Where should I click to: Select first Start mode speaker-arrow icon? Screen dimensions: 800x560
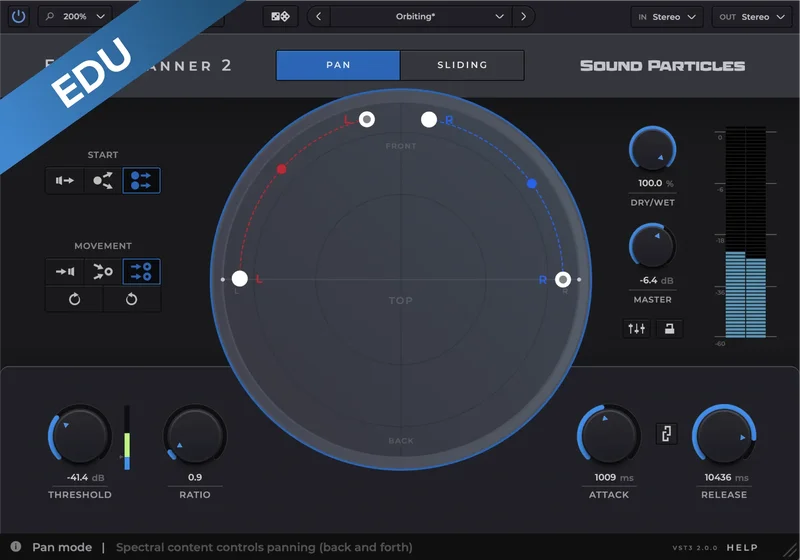click(65, 181)
